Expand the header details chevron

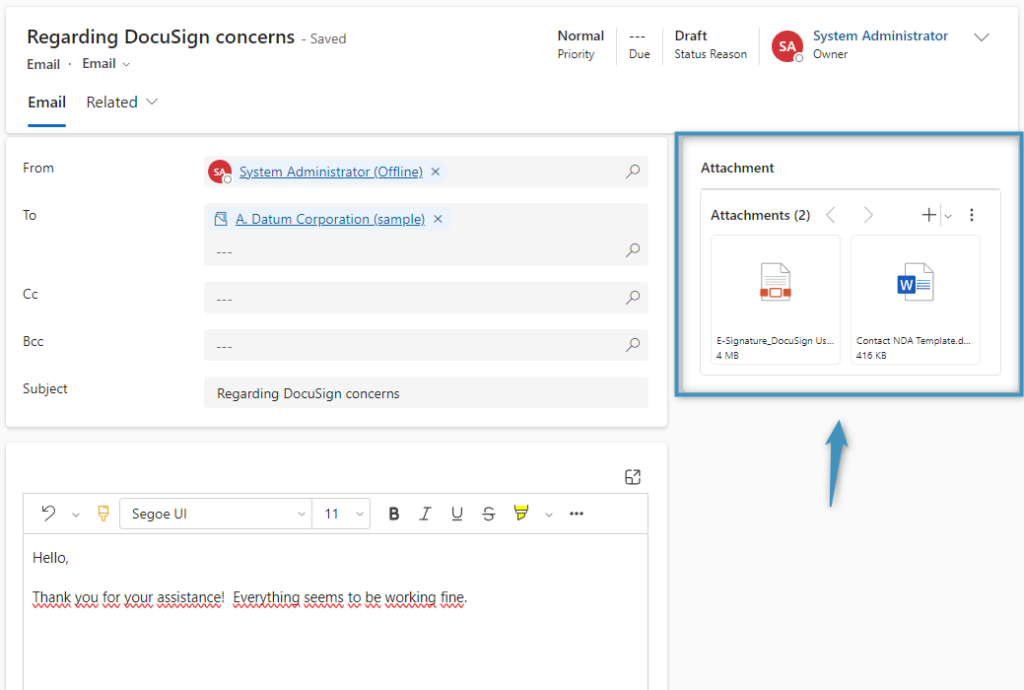[x=982, y=37]
